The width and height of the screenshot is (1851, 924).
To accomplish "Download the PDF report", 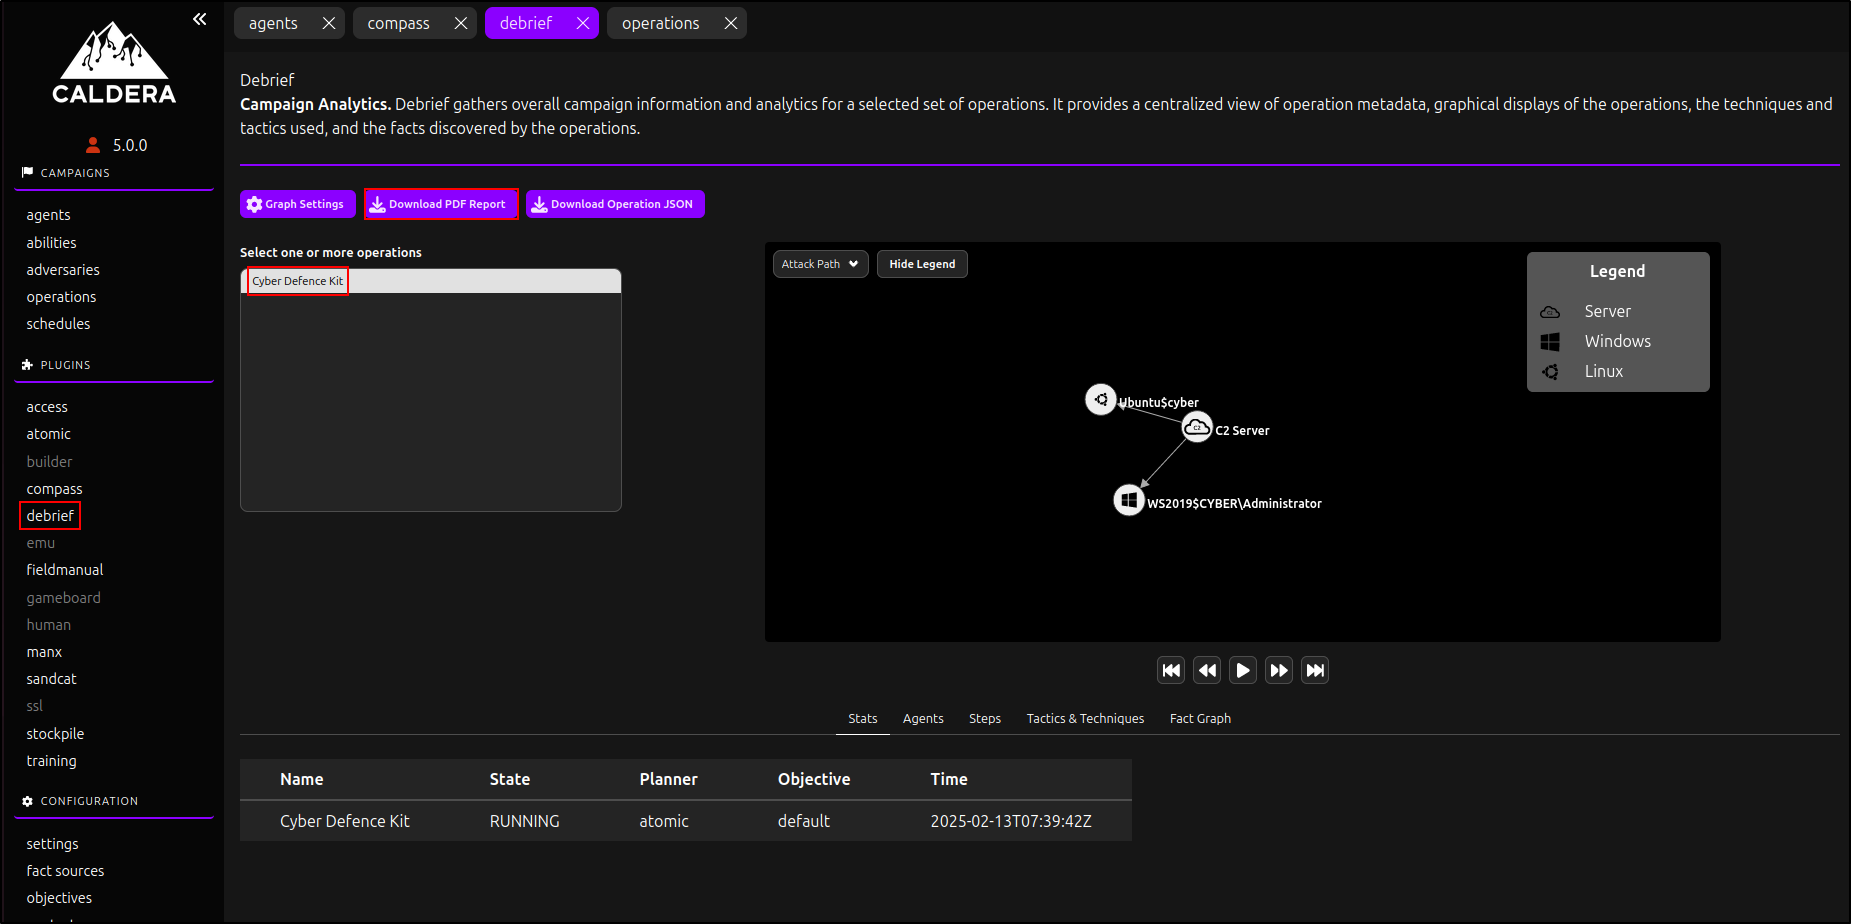I will click(441, 204).
